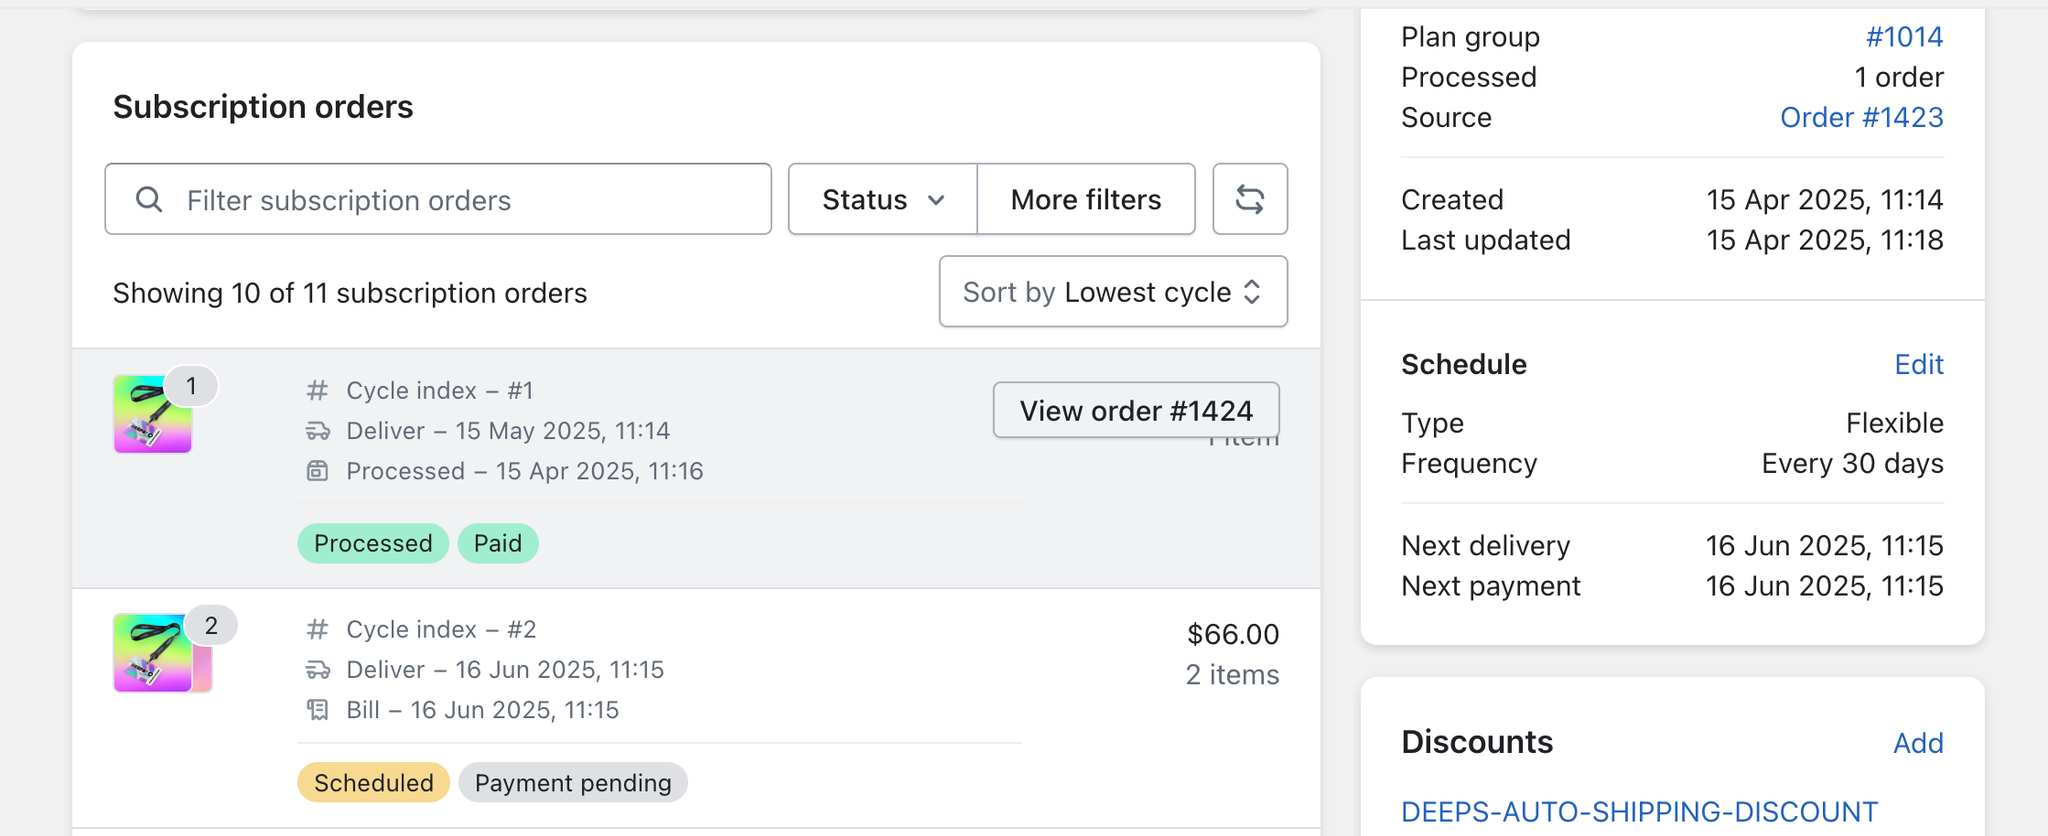Click the search magnifier icon
Viewport: 2048px width, 836px height.
coord(149,200)
